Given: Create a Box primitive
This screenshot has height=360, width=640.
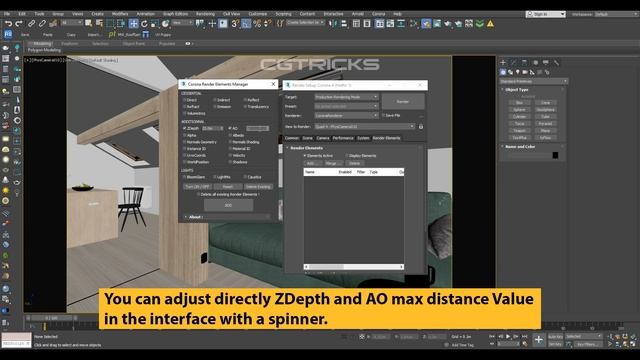Looking at the screenshot, I should tap(519, 103).
